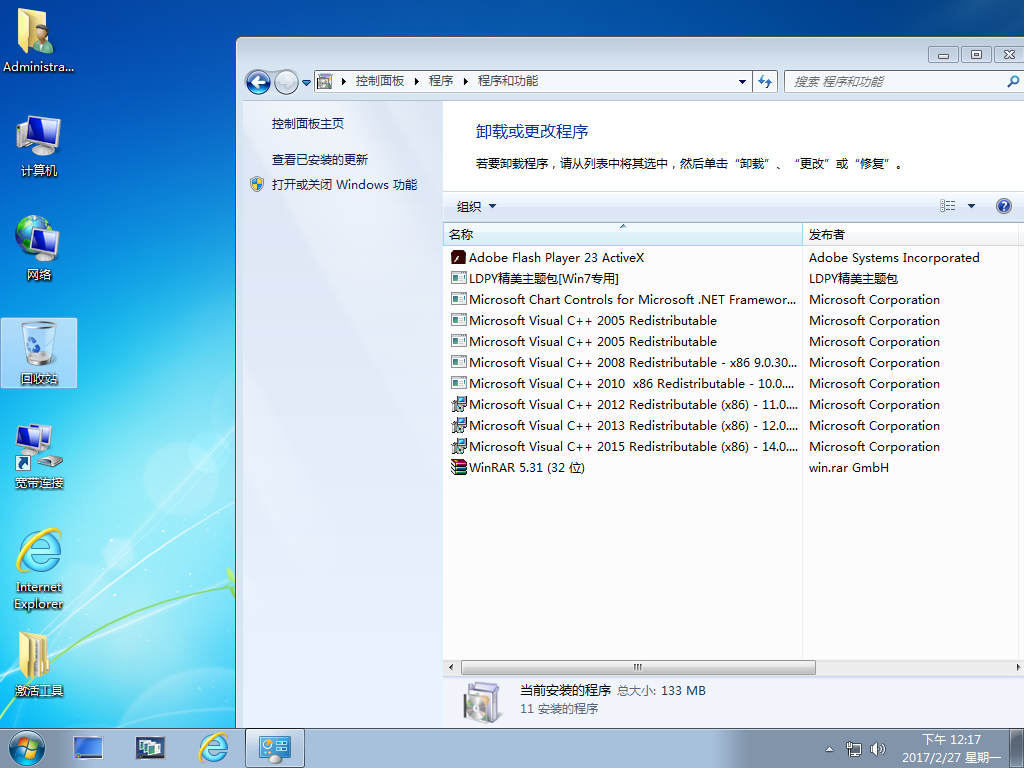The image size is (1024, 768).
Task: Click the search magnifier icon
Action: click(x=1013, y=82)
